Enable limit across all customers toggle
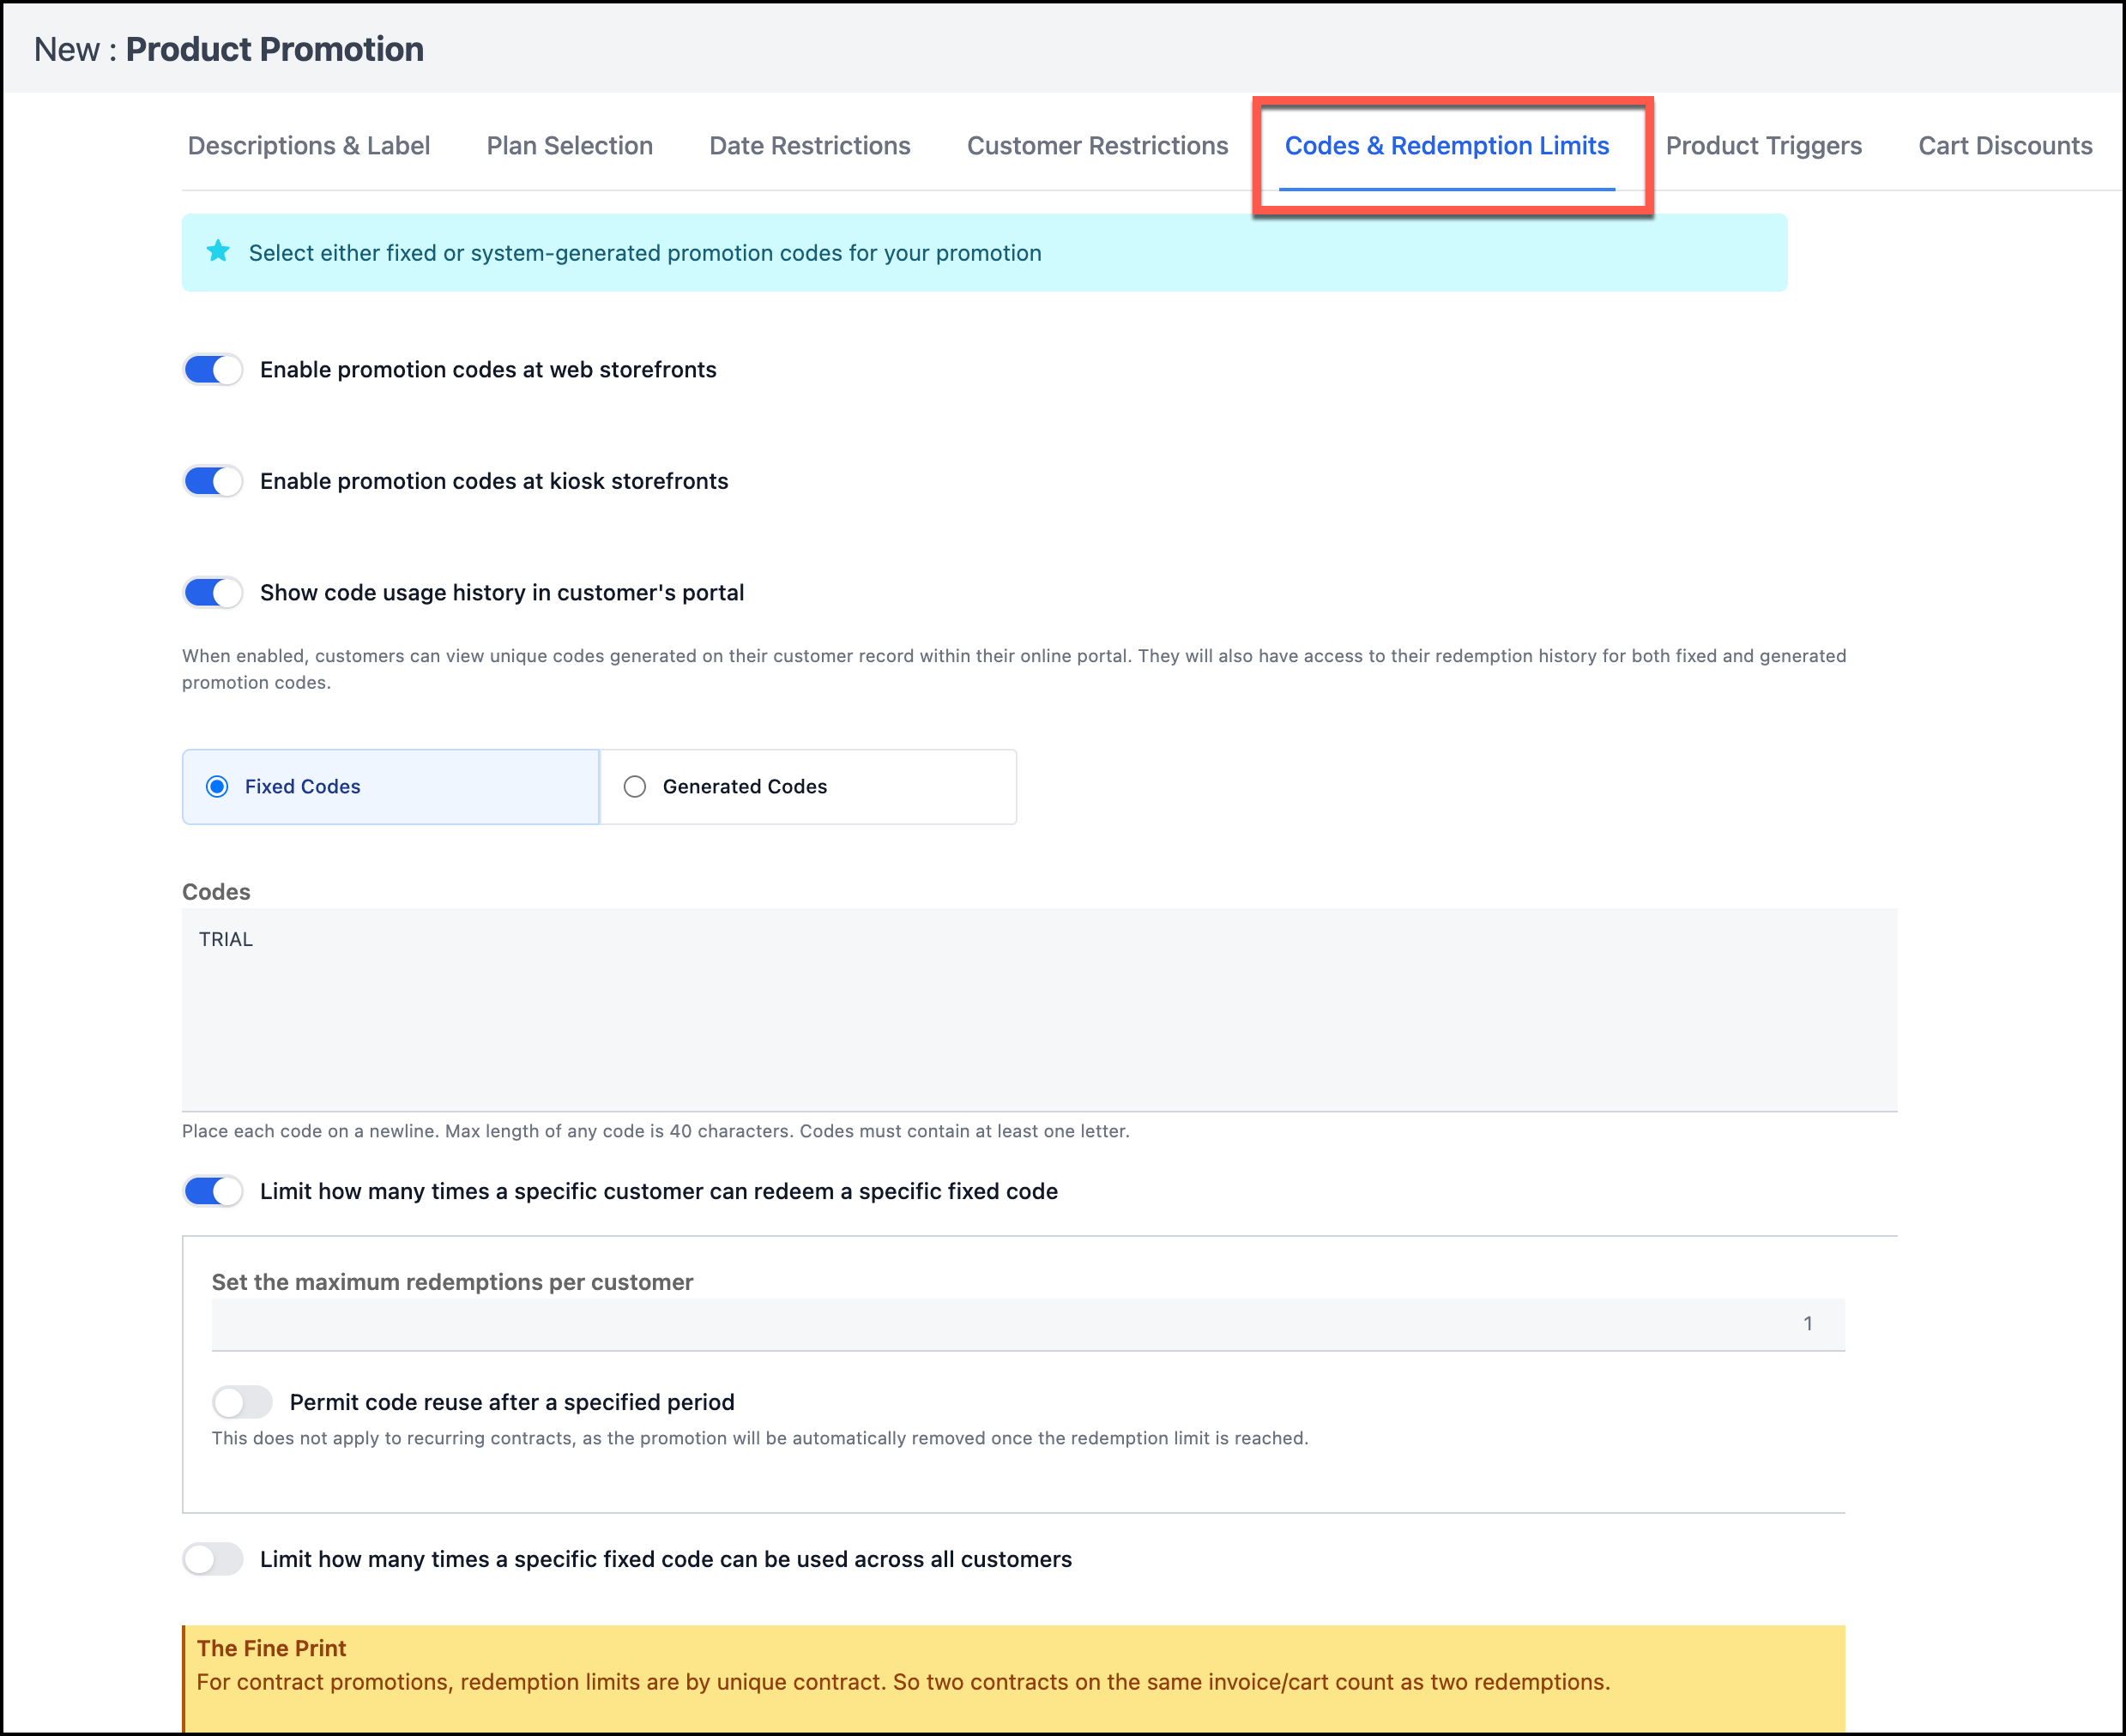 213,1559
